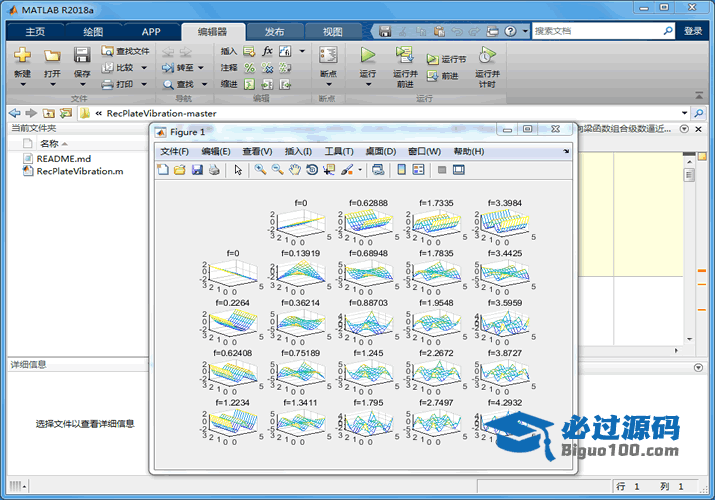Switch to the 主页 (Home) tab
Image resolution: width=715 pixels, height=500 pixels.
click(x=35, y=31)
